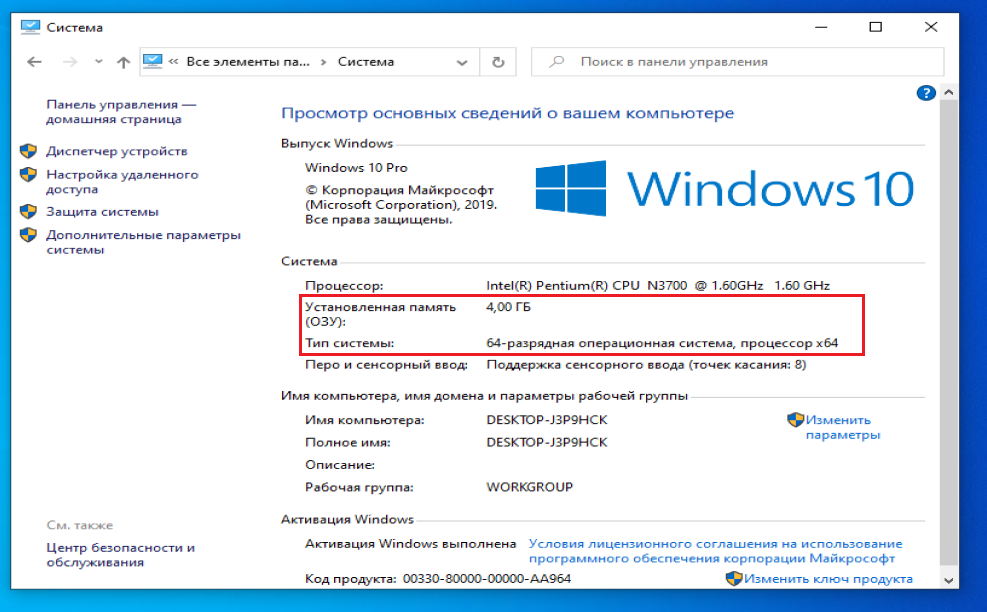
Task: Click shield icon beside 'Дополнительные параметры системы'
Action: [x=28, y=235]
